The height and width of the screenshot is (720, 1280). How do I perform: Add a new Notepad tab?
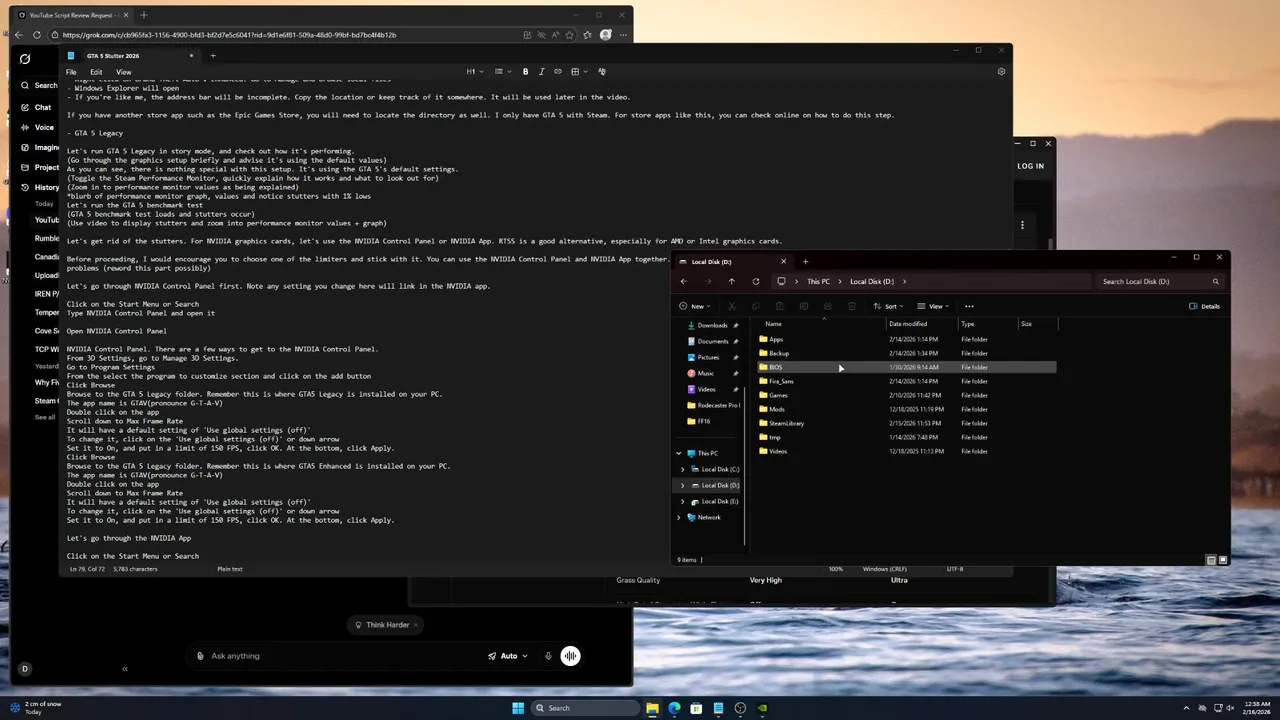[212, 56]
